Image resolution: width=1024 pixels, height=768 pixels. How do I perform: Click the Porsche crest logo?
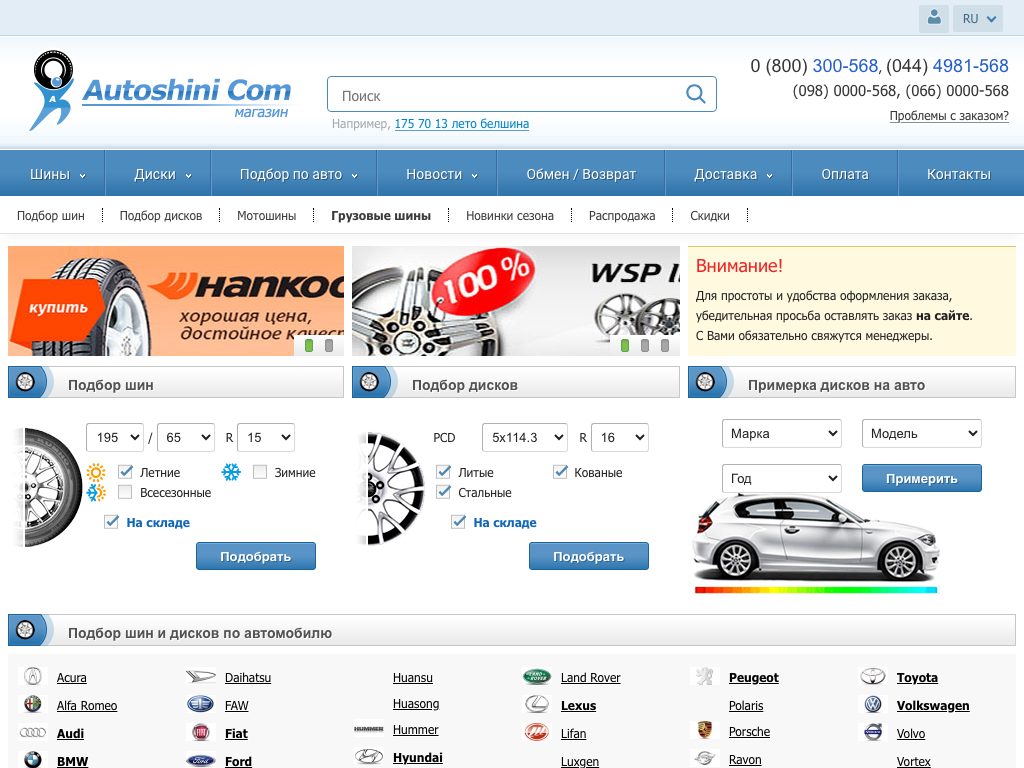coord(705,729)
